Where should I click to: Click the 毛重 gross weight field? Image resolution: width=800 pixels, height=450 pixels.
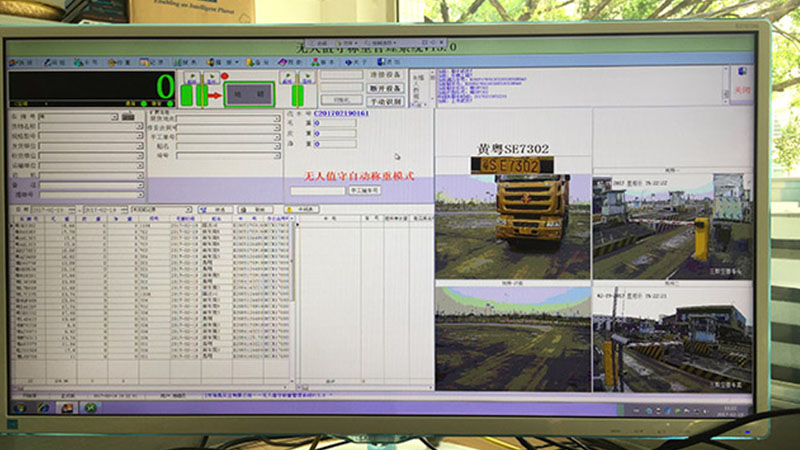(x=335, y=123)
